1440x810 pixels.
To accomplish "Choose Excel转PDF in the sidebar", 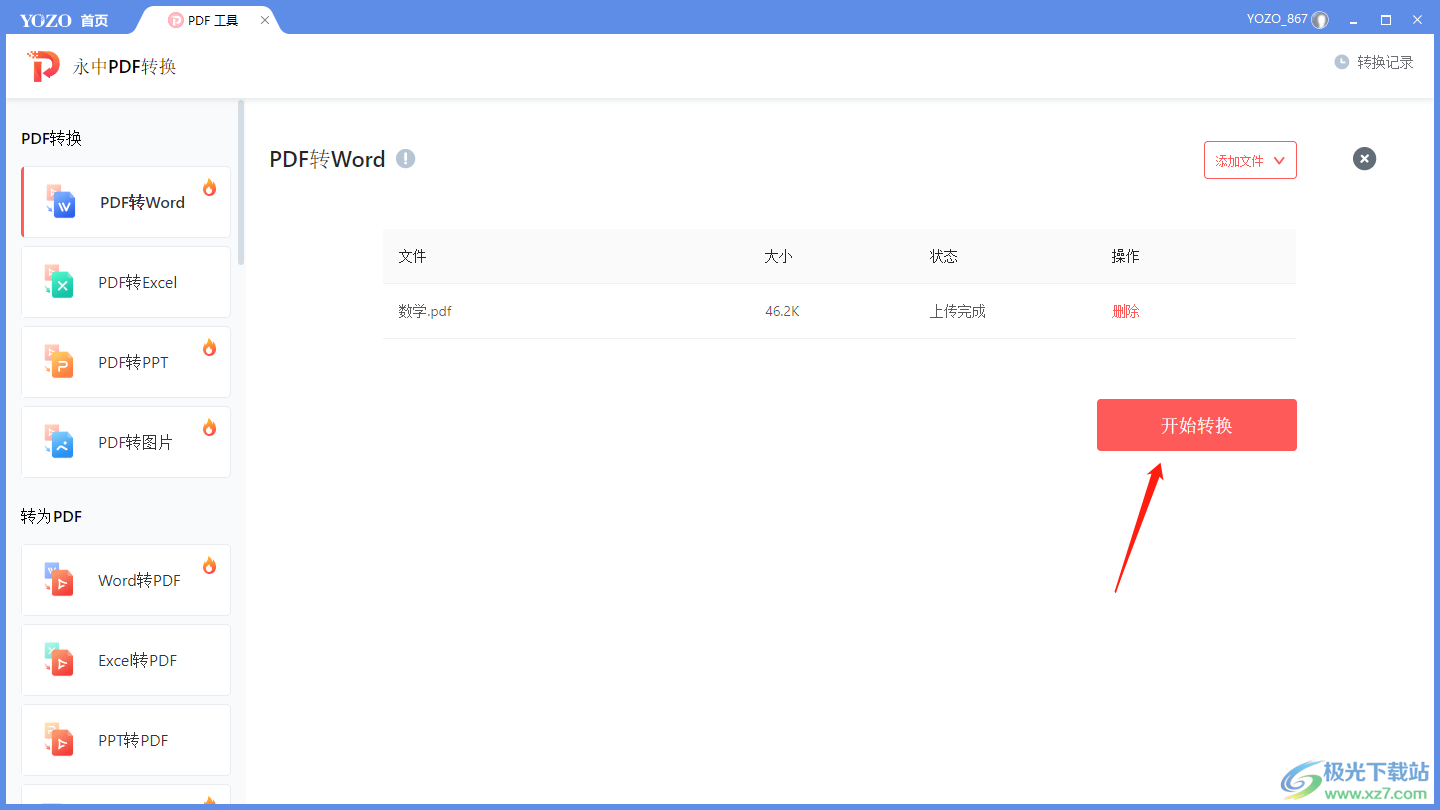I will [126, 660].
